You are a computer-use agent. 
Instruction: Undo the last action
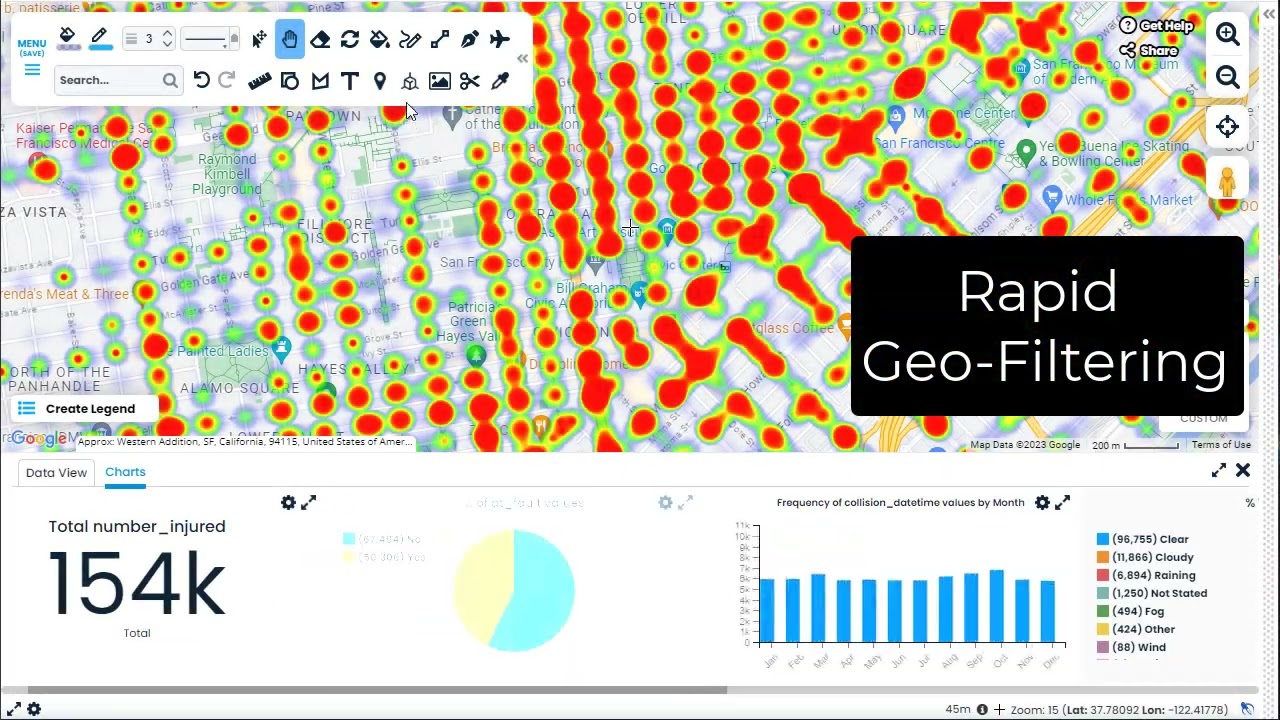tap(202, 80)
